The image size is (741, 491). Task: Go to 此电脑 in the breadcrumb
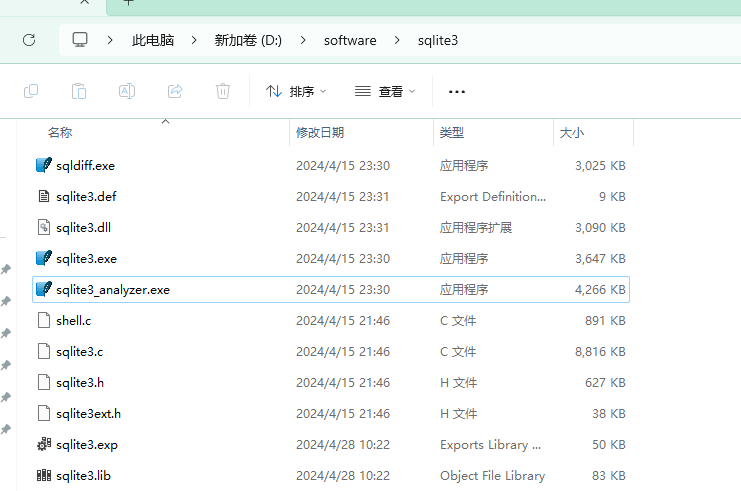[x=153, y=40]
